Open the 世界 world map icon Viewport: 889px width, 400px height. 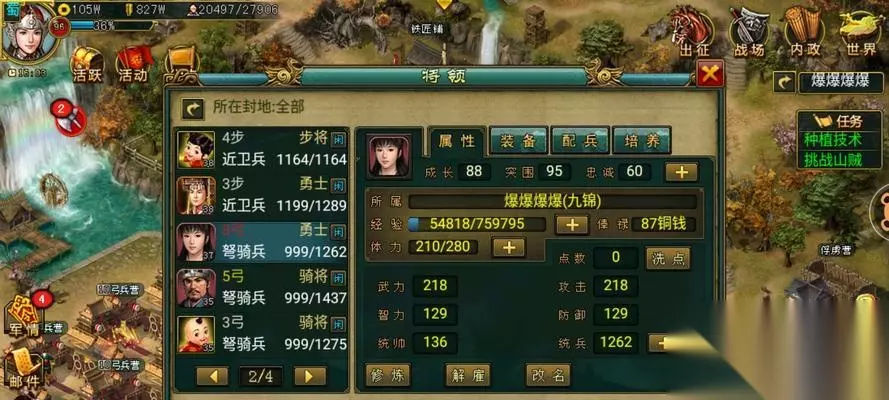(861, 31)
